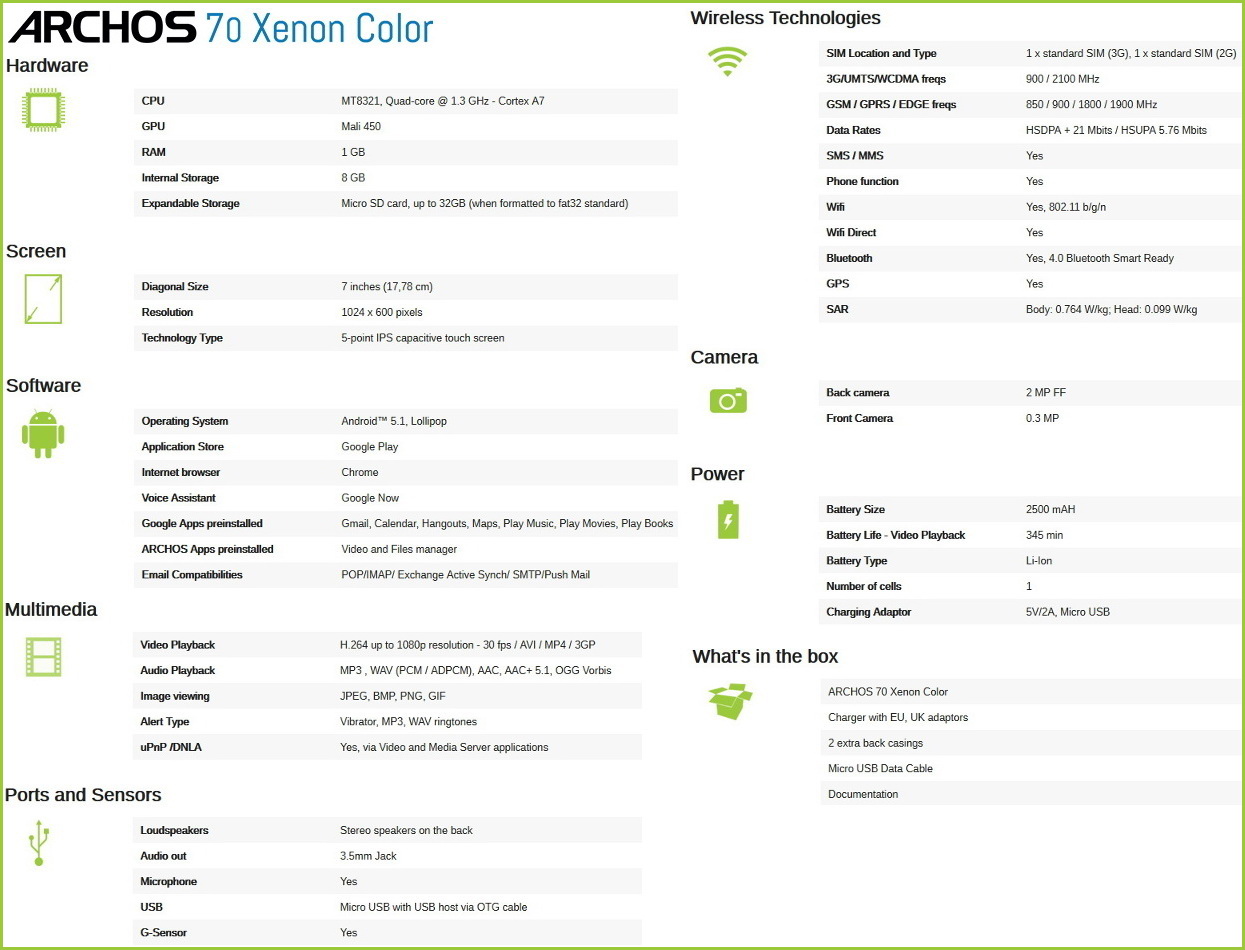Click the Bluetooth value 4.0 Smart Ready
Image resolution: width=1245 pixels, height=950 pixels.
(1100, 259)
